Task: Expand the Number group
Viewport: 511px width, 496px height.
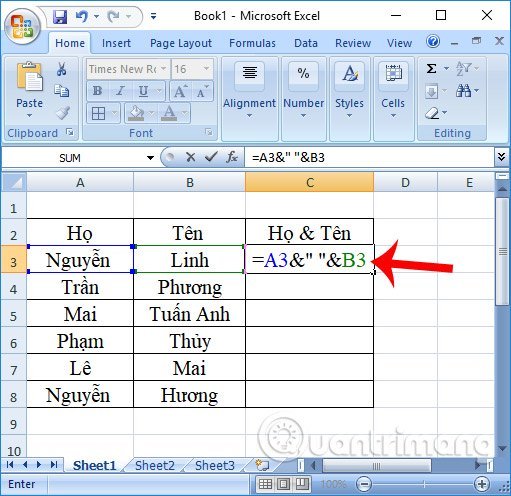Action: point(303,99)
